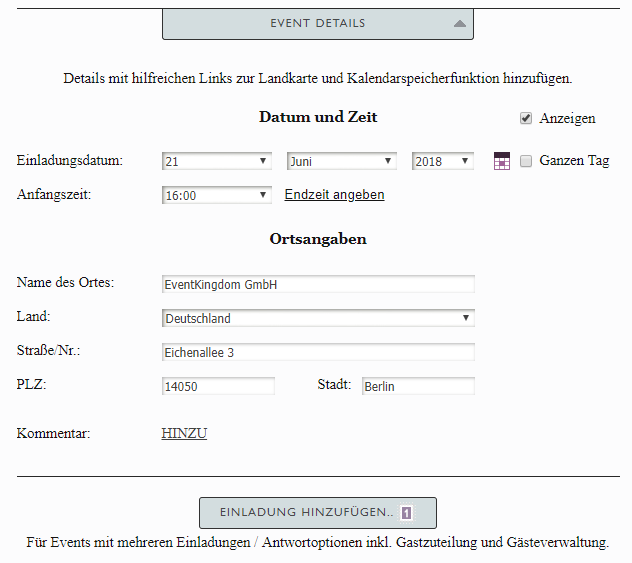The width and height of the screenshot is (632, 563).
Task: Open the month dropdown showing Juni
Action: point(342,161)
